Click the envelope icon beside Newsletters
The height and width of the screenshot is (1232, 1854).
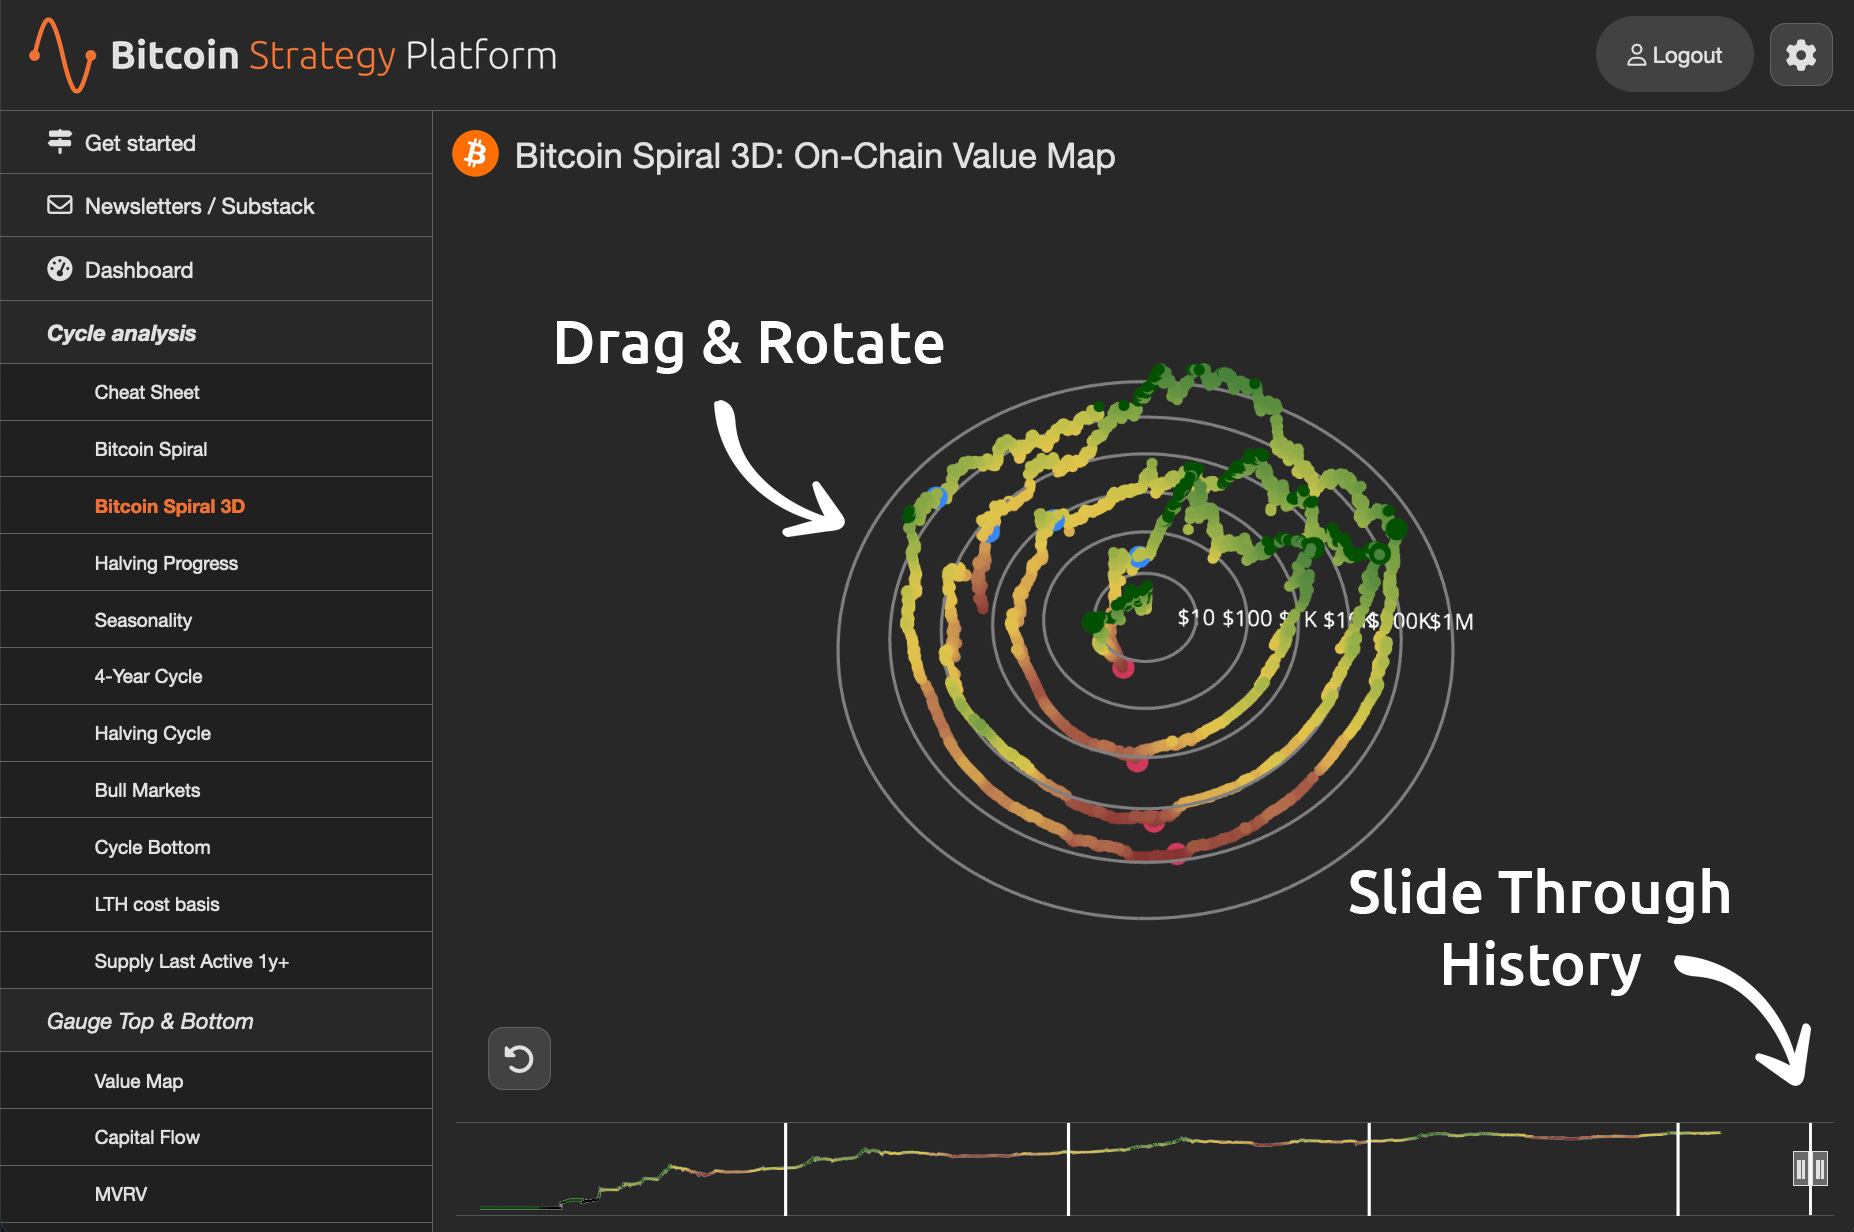click(x=60, y=205)
